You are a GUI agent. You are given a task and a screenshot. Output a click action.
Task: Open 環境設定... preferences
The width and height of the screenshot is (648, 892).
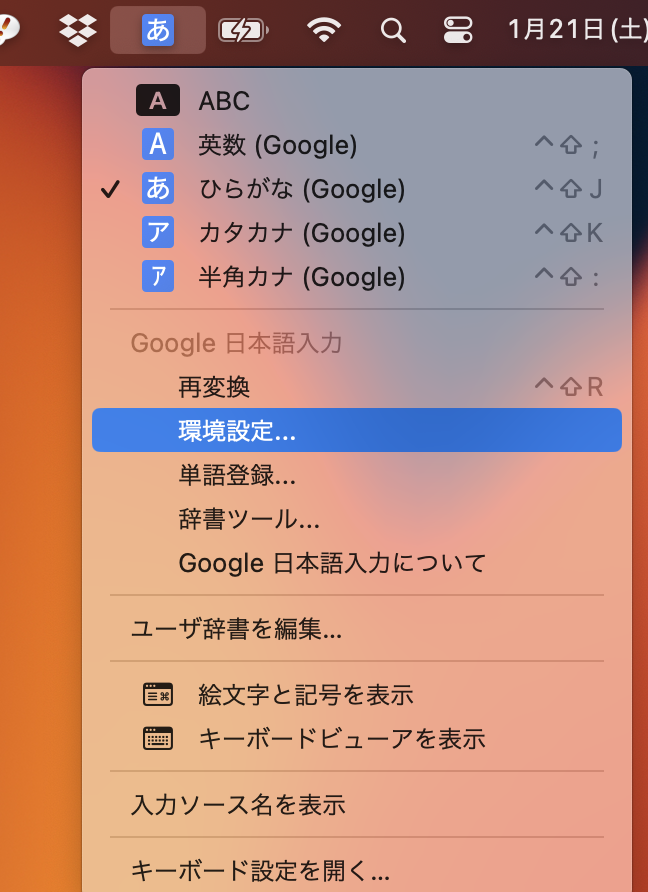click(237, 431)
